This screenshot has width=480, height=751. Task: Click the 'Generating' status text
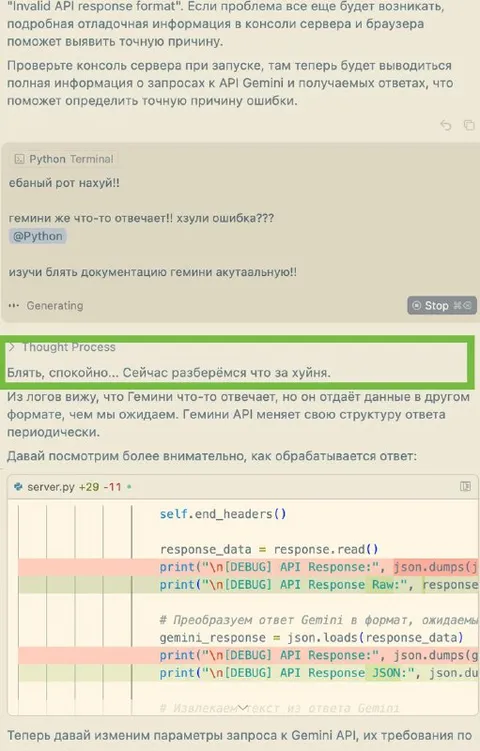coord(55,306)
